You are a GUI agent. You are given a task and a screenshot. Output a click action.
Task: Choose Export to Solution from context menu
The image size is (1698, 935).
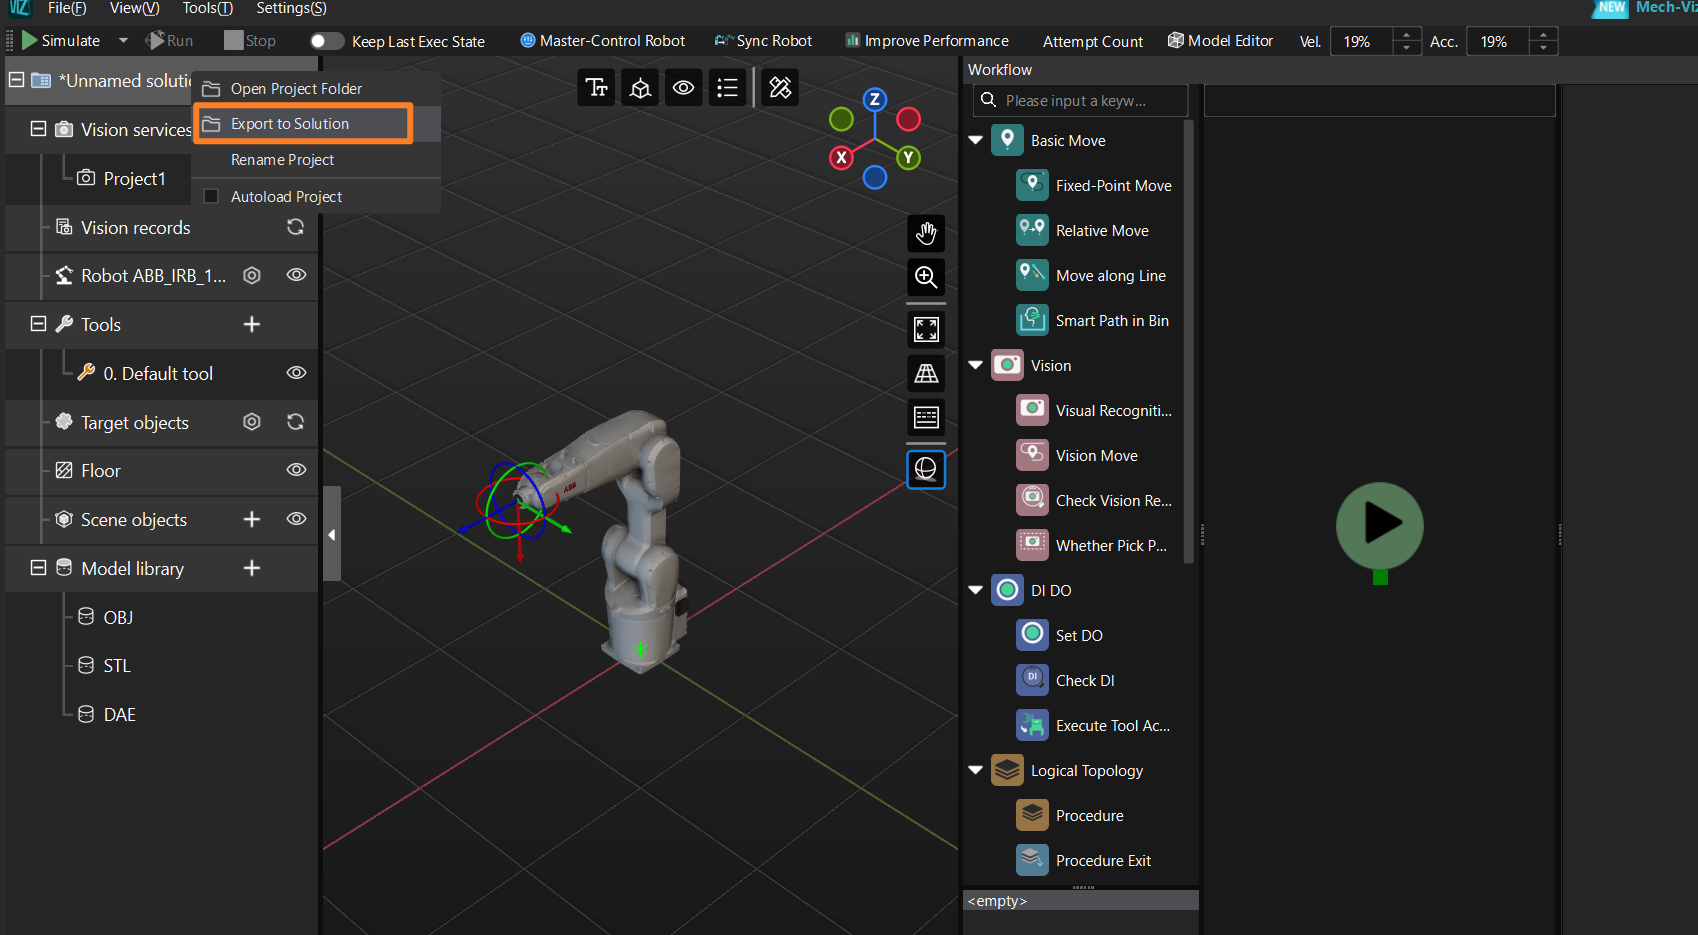pos(290,124)
